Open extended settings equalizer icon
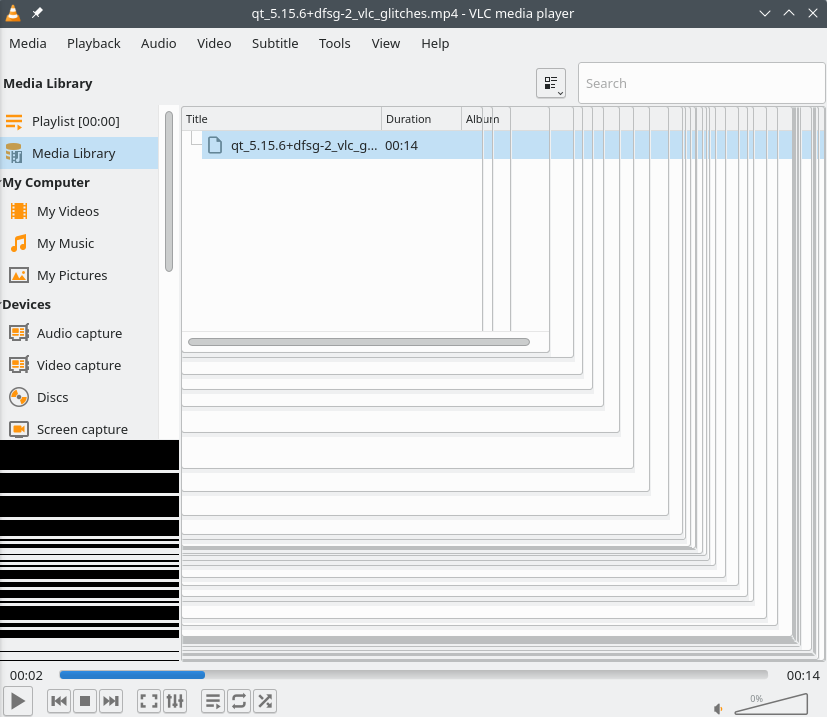 [x=175, y=701]
